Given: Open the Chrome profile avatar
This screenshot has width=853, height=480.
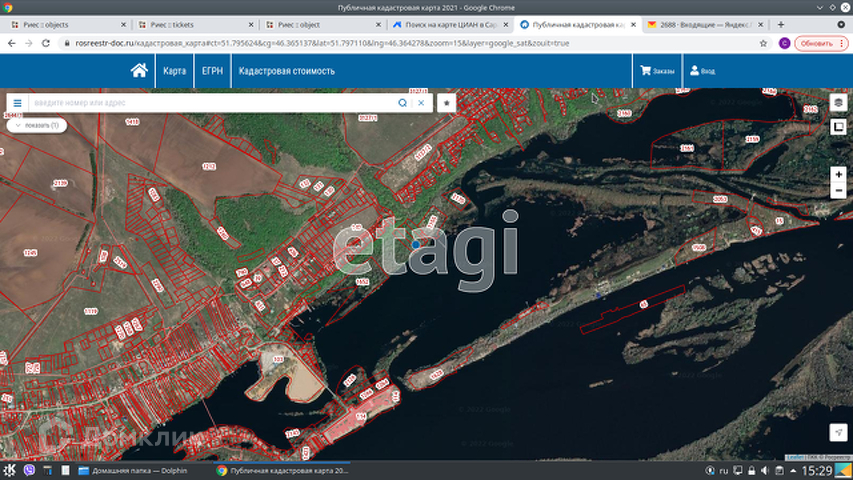Looking at the screenshot, I should pos(784,43).
